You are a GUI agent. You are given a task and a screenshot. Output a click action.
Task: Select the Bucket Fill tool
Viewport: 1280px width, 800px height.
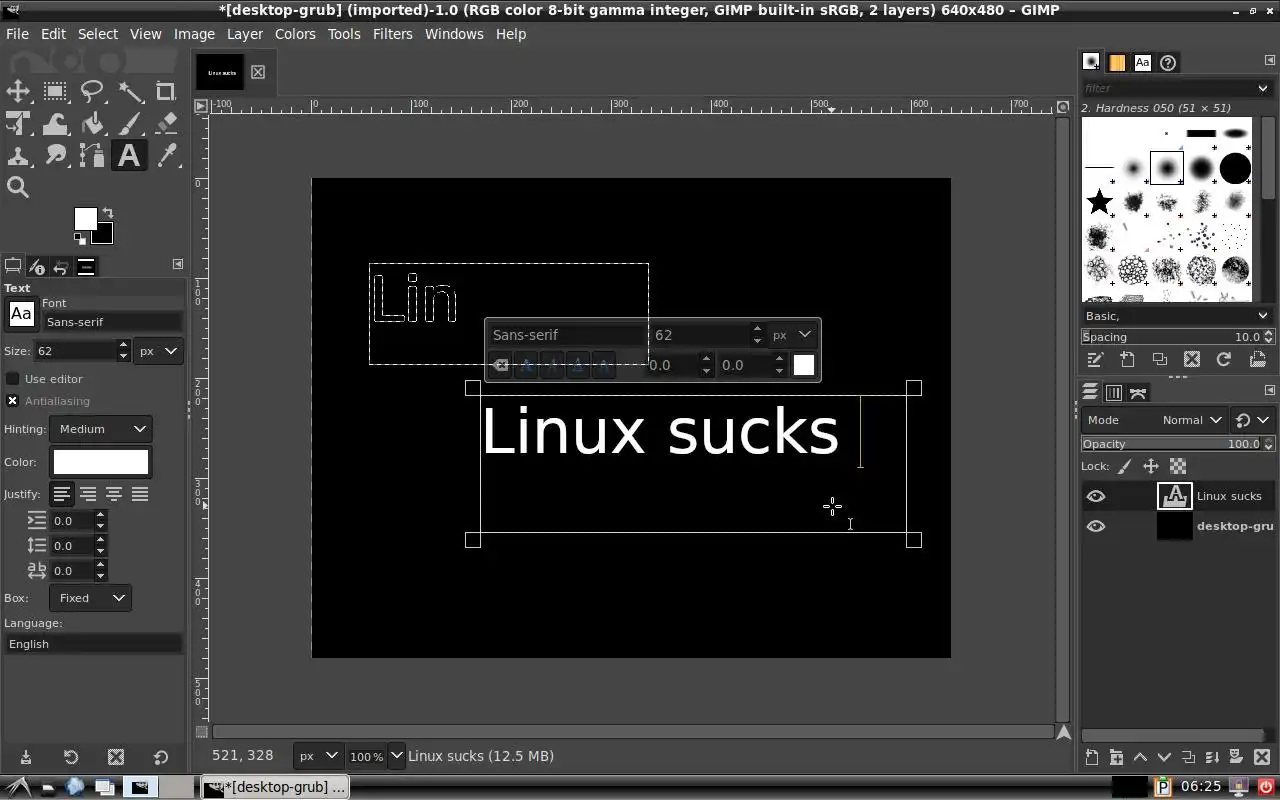pos(92,124)
